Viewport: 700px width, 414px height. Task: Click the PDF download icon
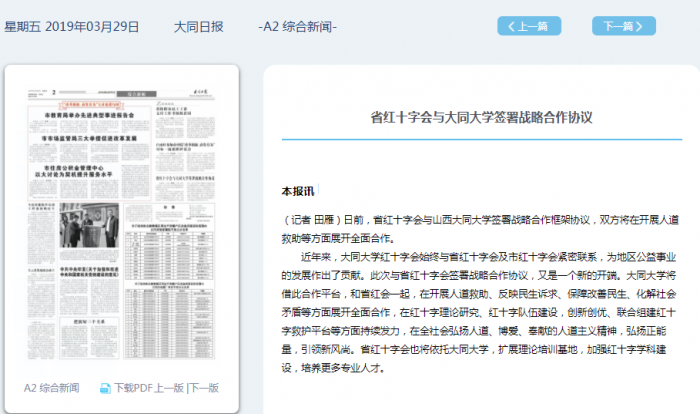105,389
